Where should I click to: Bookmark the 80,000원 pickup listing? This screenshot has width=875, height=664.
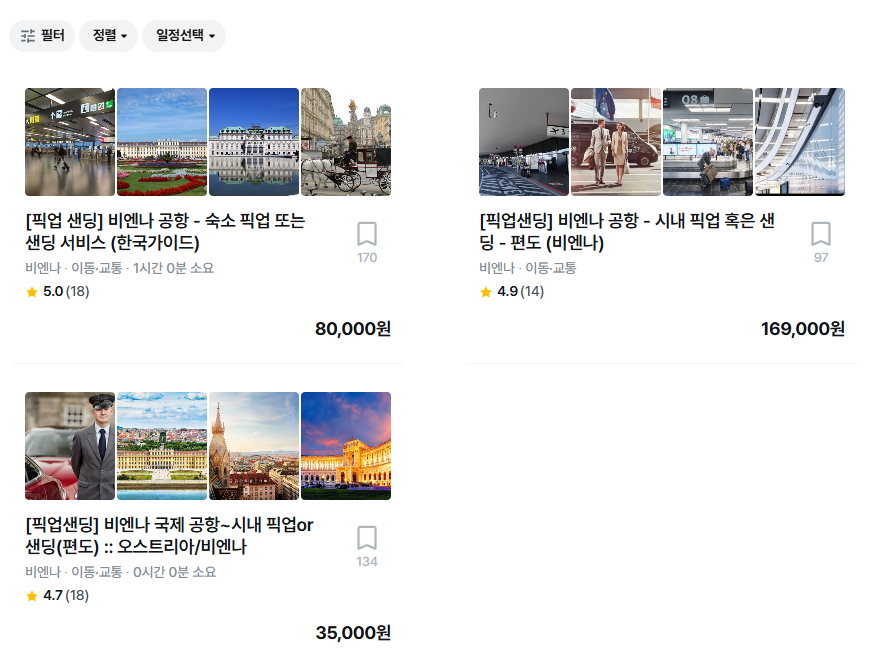click(x=367, y=234)
